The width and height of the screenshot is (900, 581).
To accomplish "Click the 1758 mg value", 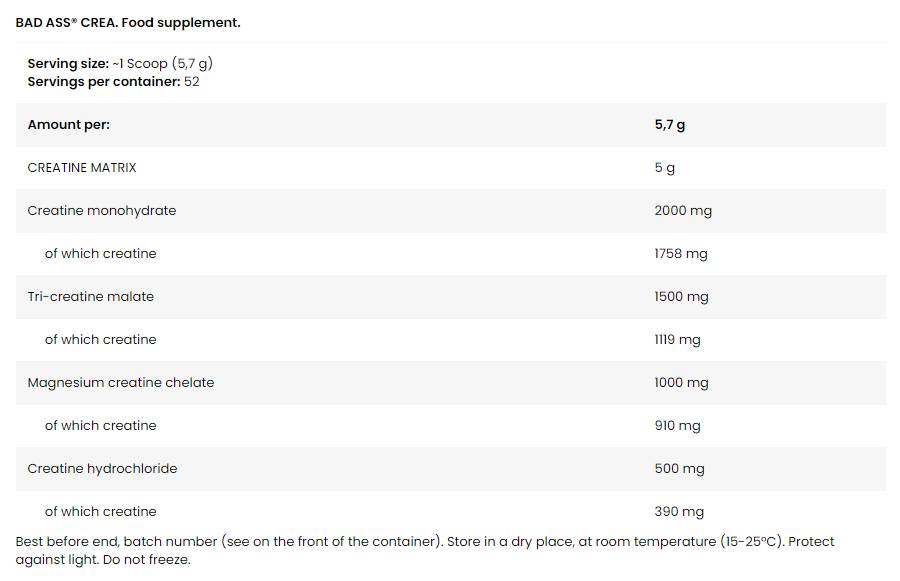I will [680, 254].
